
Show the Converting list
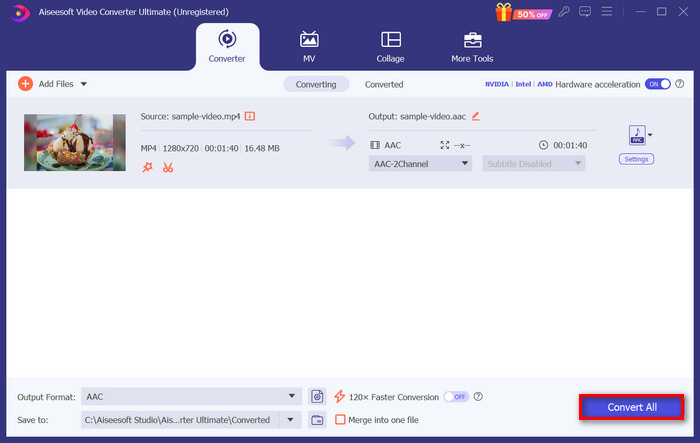[316, 84]
